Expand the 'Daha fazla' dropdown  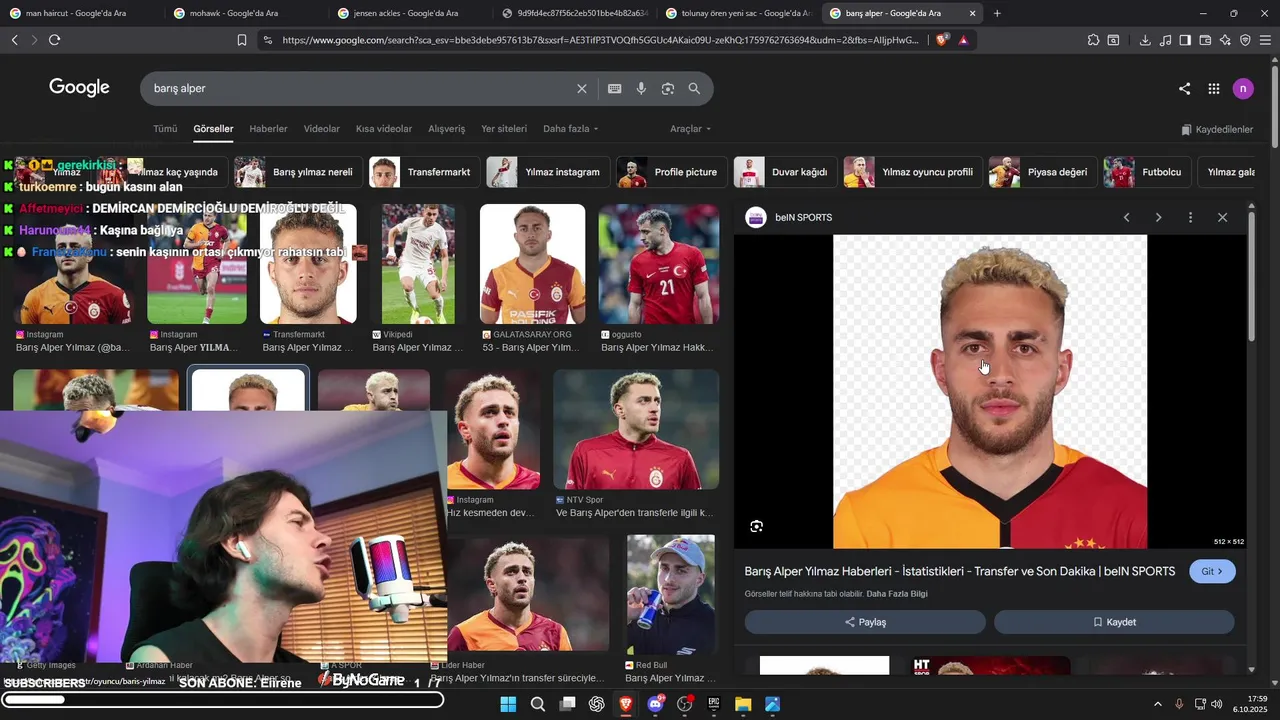click(571, 129)
